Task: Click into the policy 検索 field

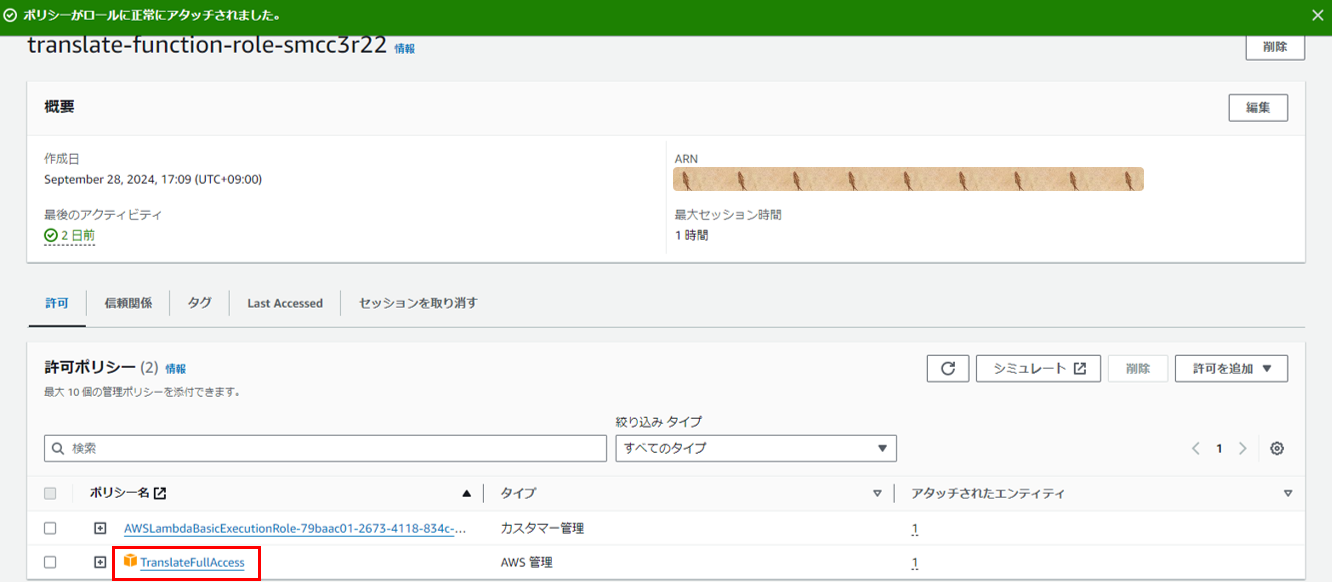Action: click(325, 448)
